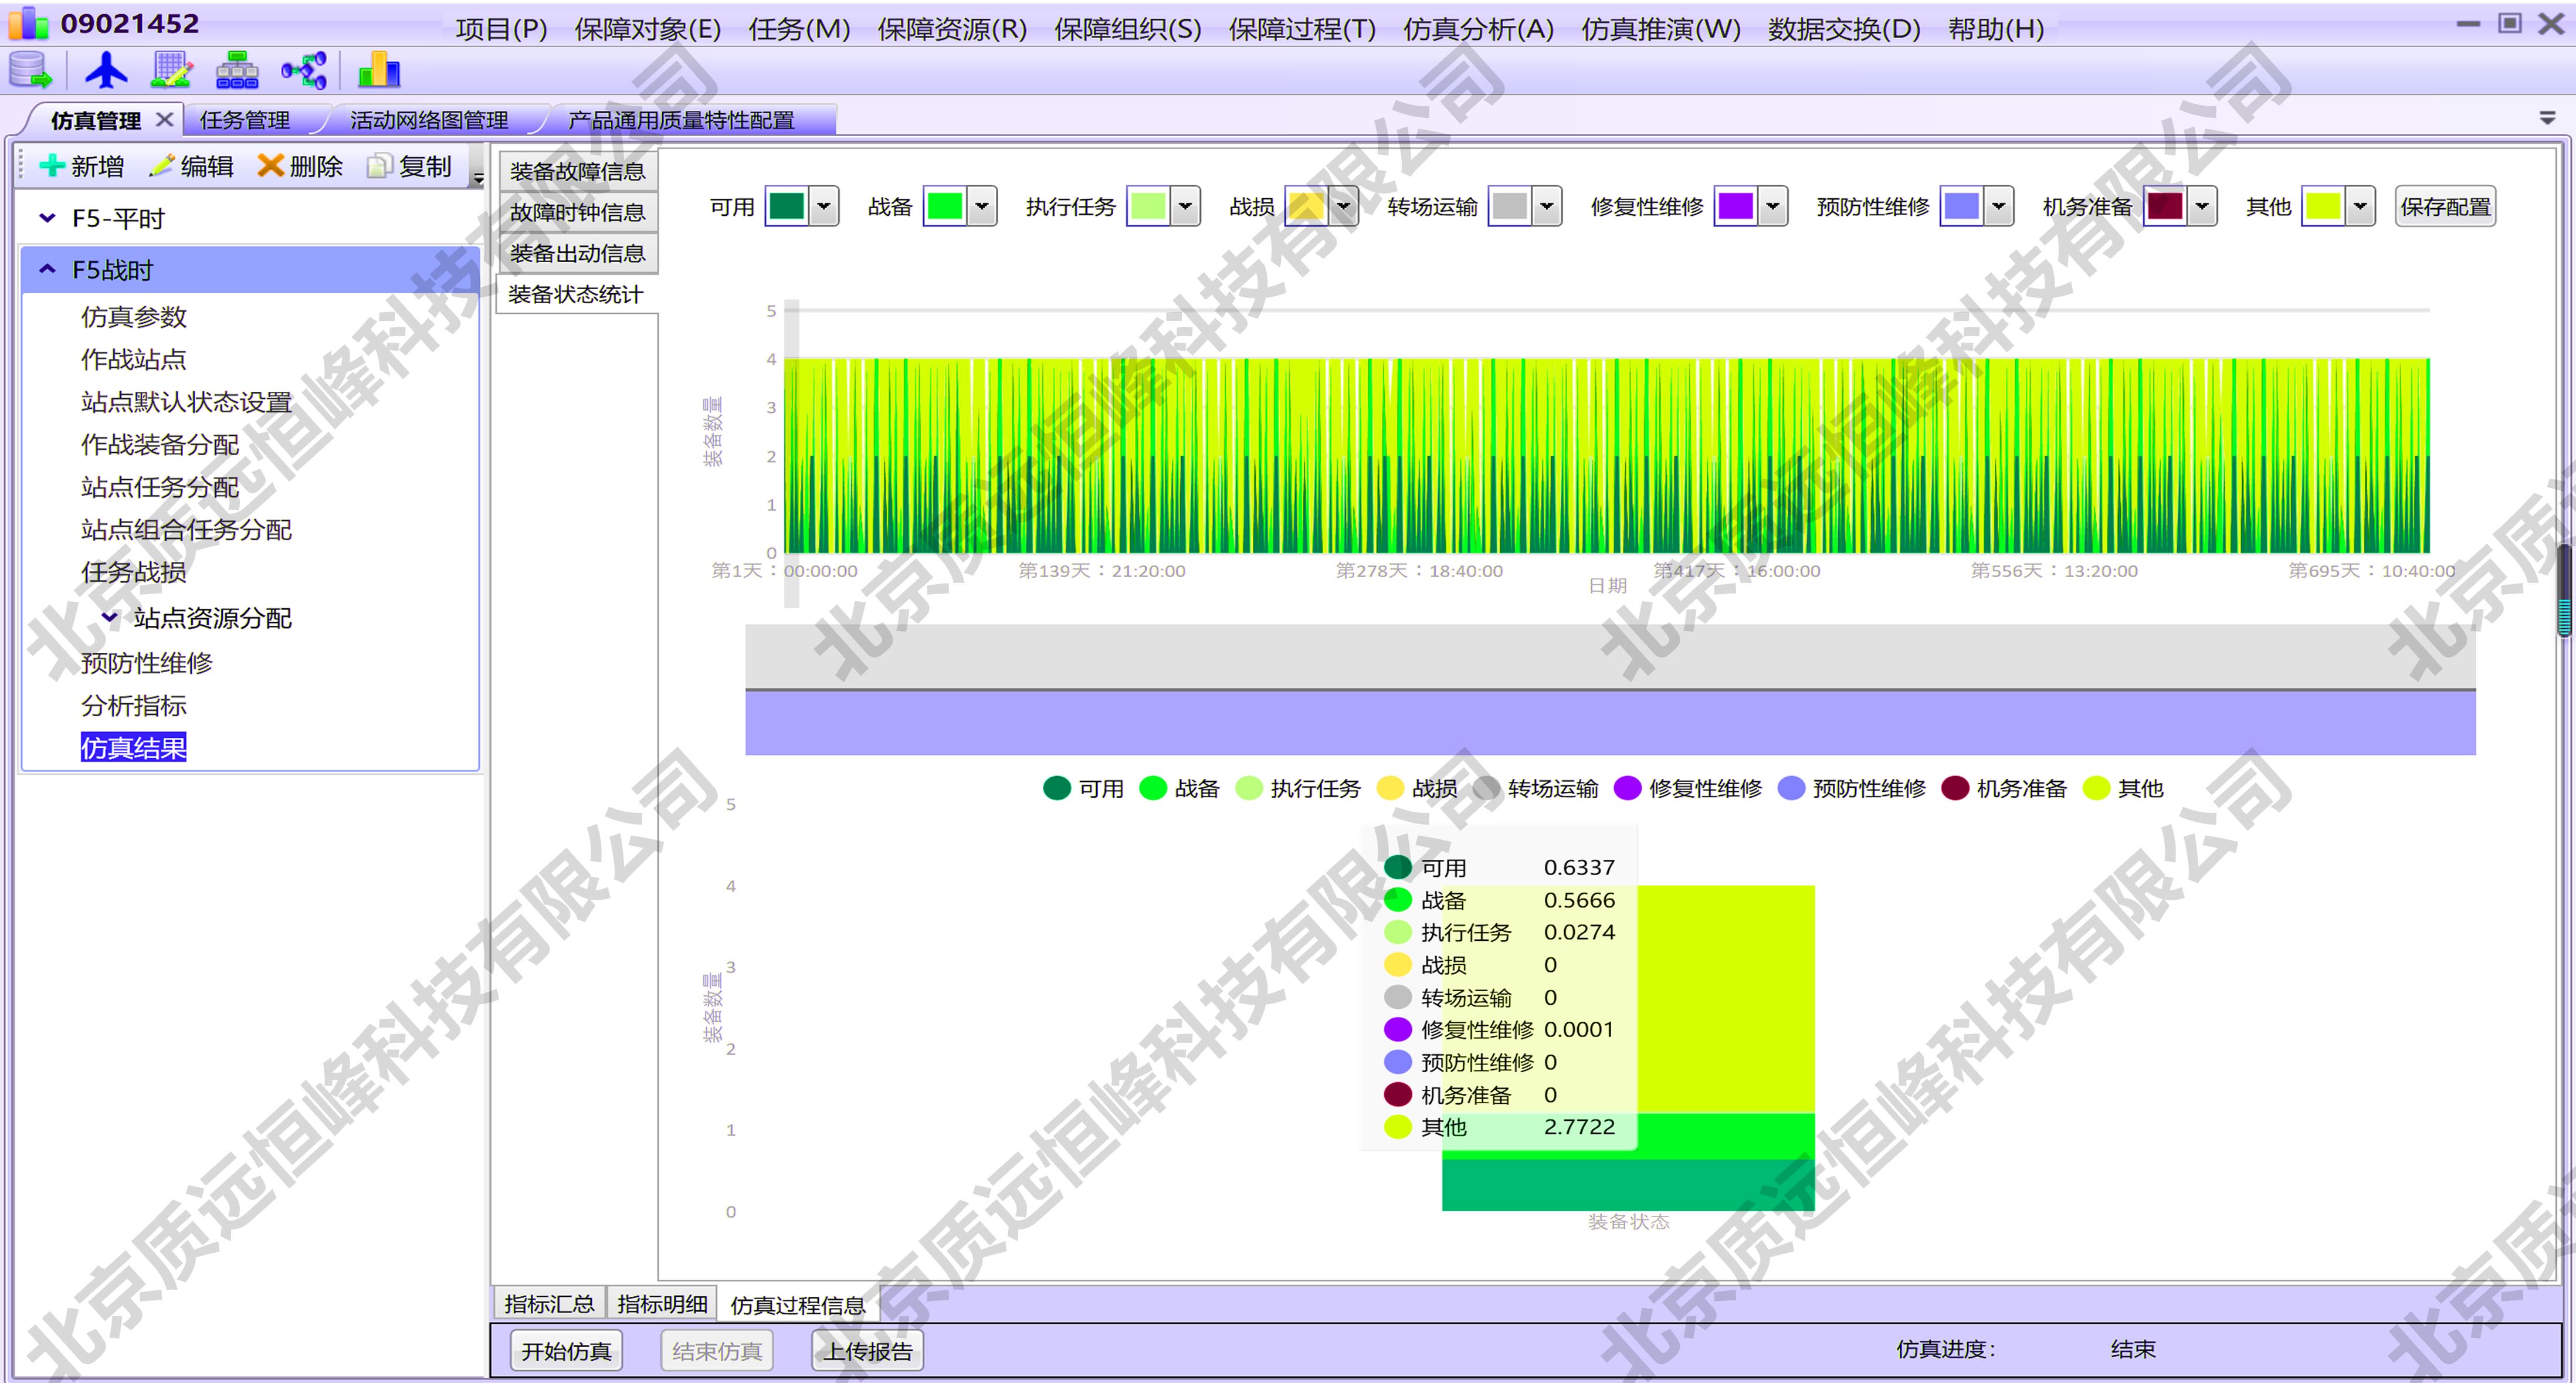Select the 装备故障信息 side tab

click(578, 171)
